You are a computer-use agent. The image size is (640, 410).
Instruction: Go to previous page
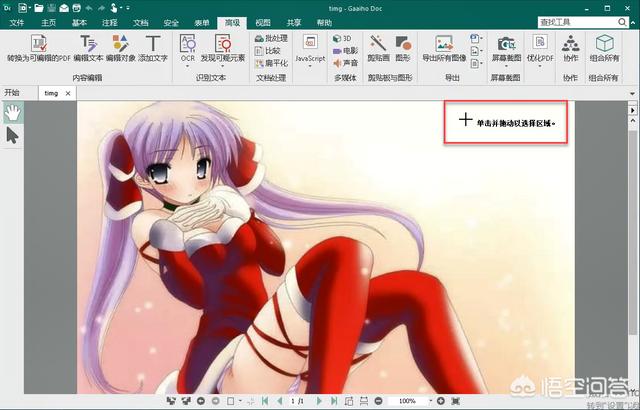[280, 401]
